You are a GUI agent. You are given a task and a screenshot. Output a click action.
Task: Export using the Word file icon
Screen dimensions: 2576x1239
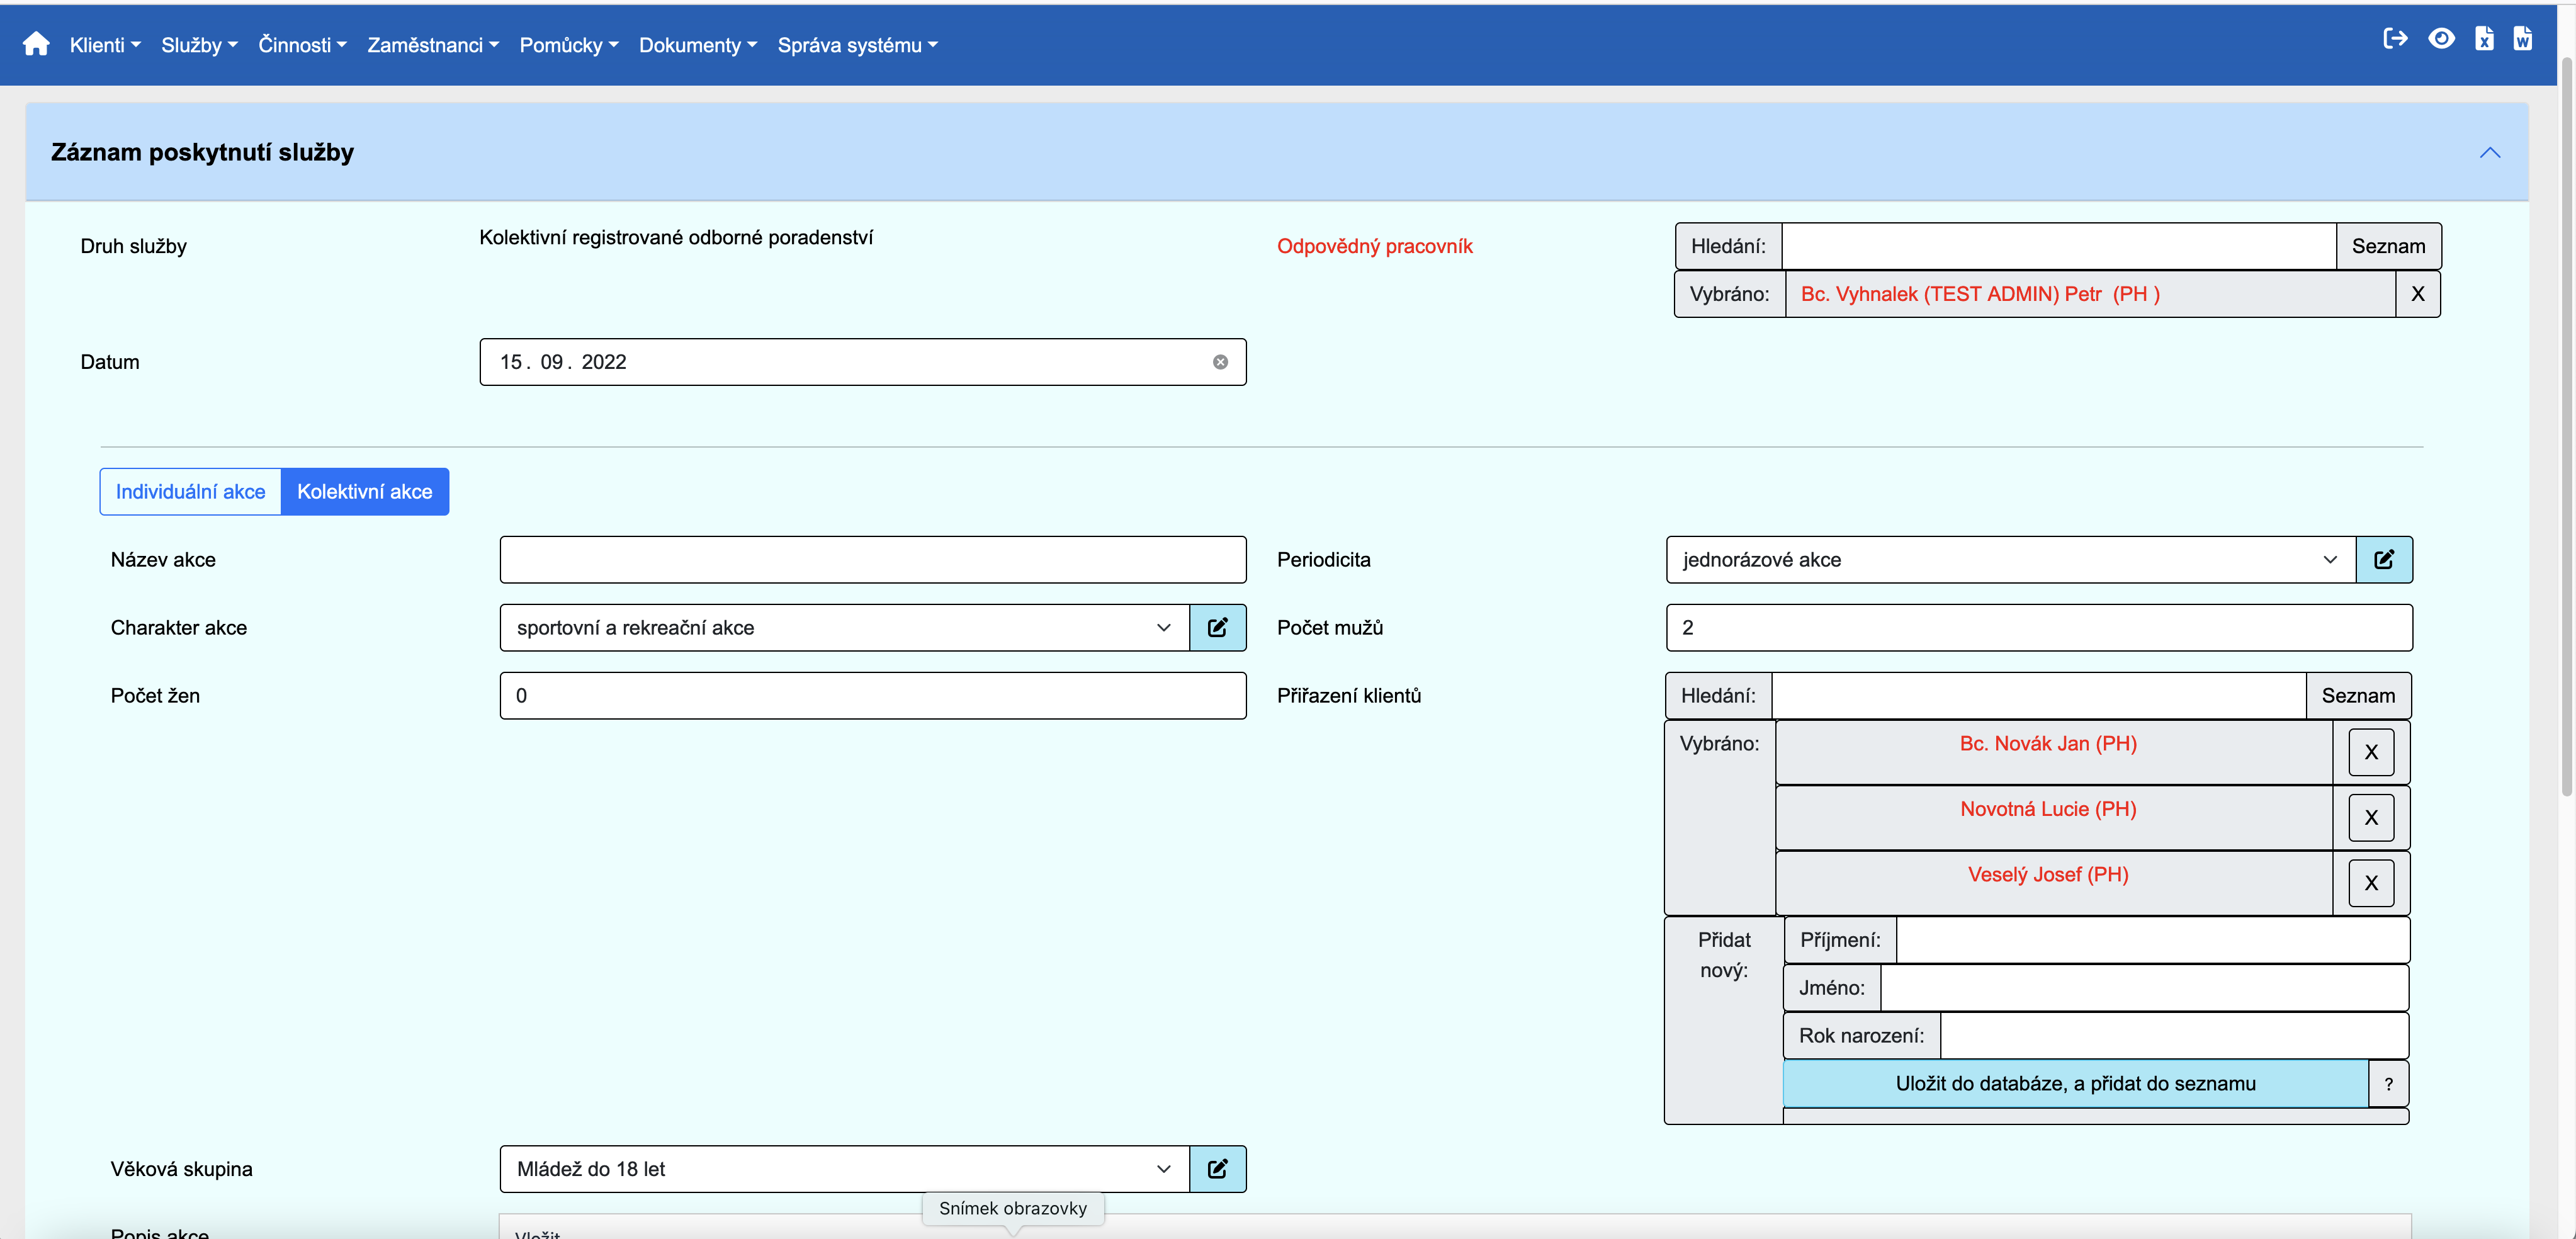2523,39
